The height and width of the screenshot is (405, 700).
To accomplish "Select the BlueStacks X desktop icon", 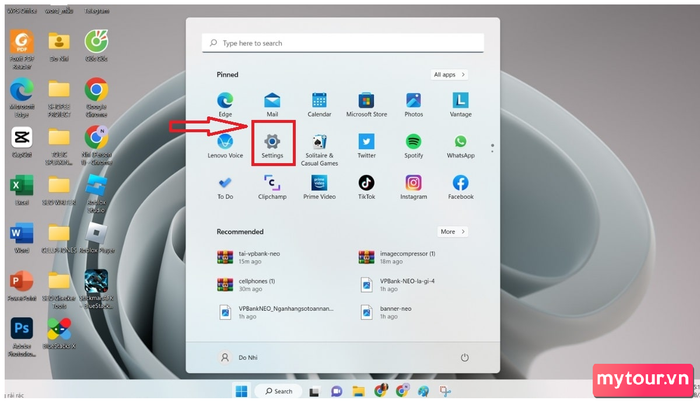I will pyautogui.click(x=59, y=334).
